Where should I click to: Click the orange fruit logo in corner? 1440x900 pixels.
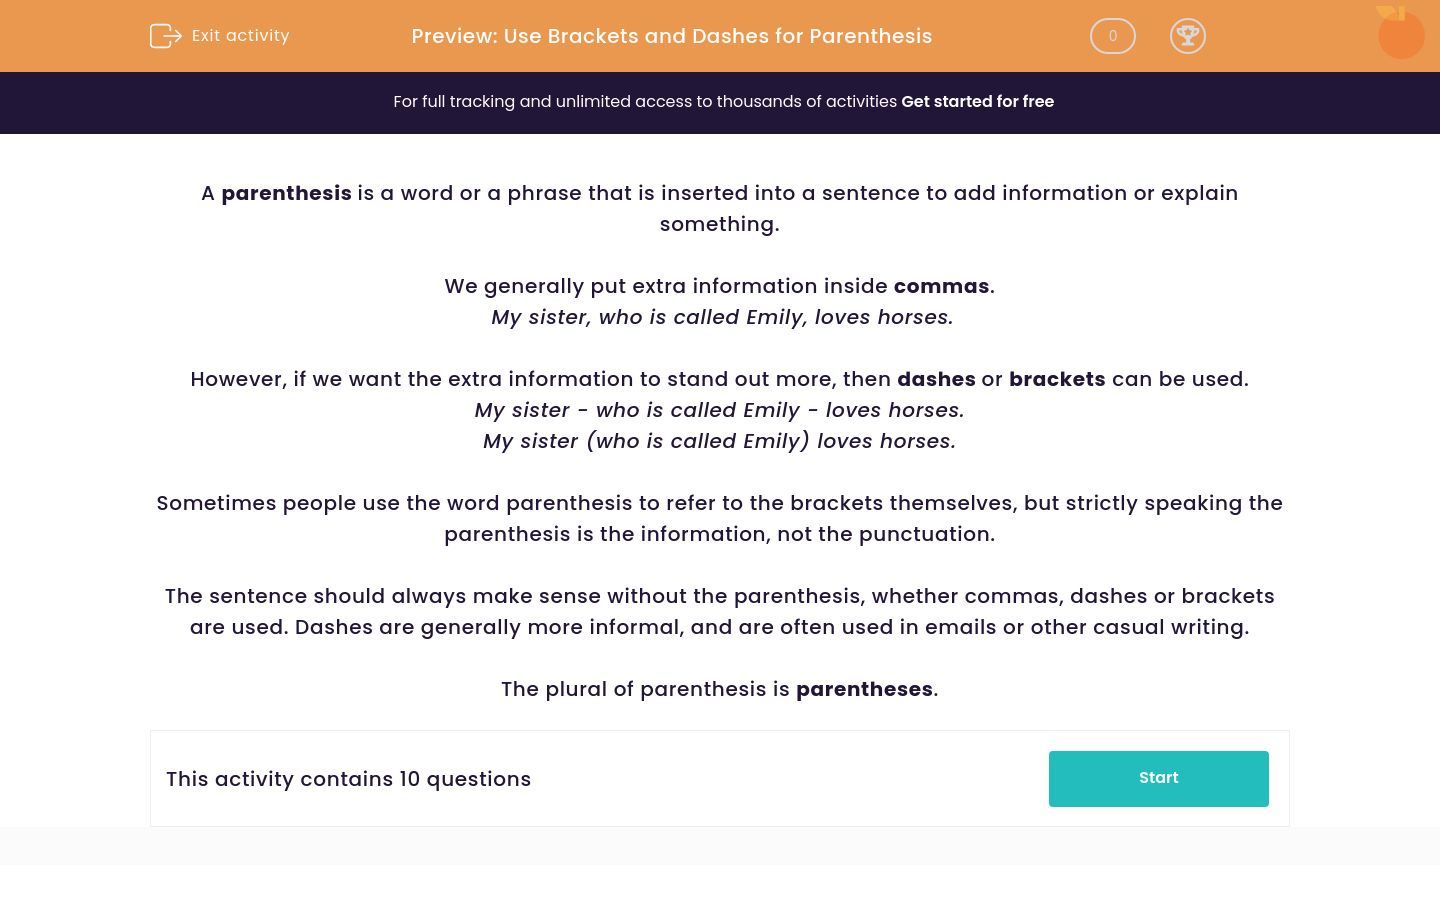1399,33
